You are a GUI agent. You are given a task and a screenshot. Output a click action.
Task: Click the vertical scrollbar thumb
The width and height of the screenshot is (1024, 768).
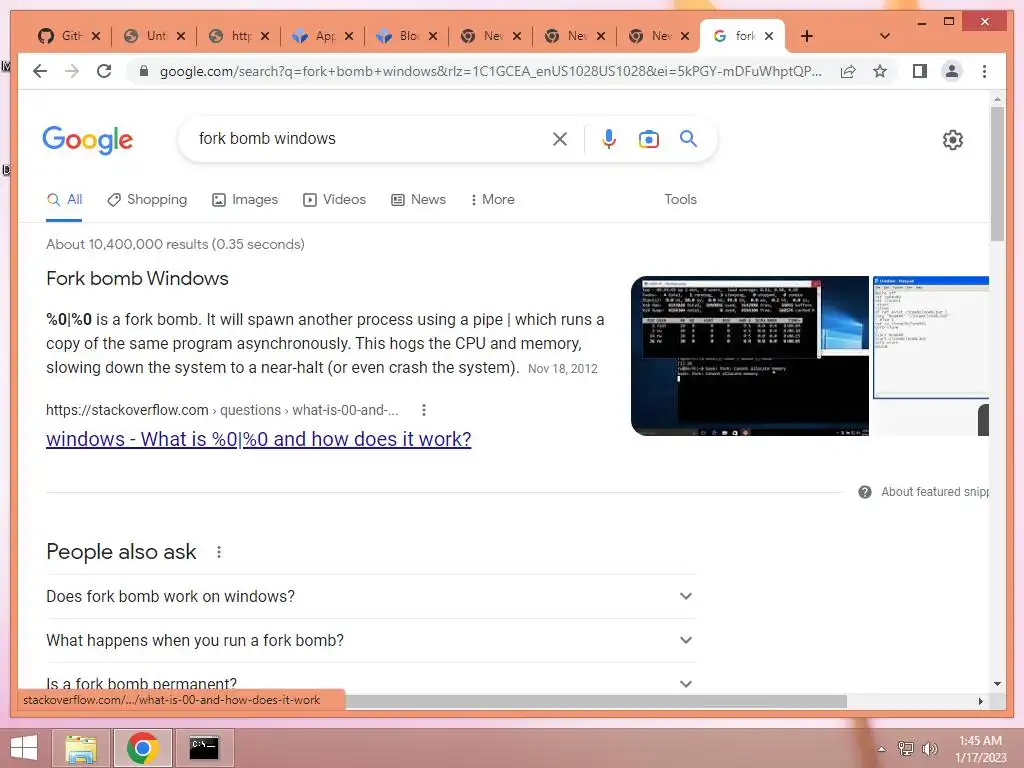coord(997,173)
